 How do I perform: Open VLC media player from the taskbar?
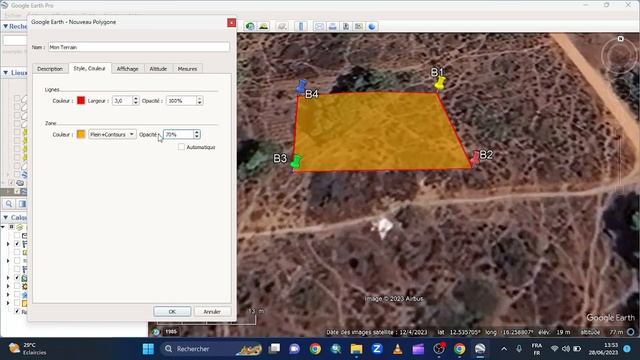click(398, 349)
